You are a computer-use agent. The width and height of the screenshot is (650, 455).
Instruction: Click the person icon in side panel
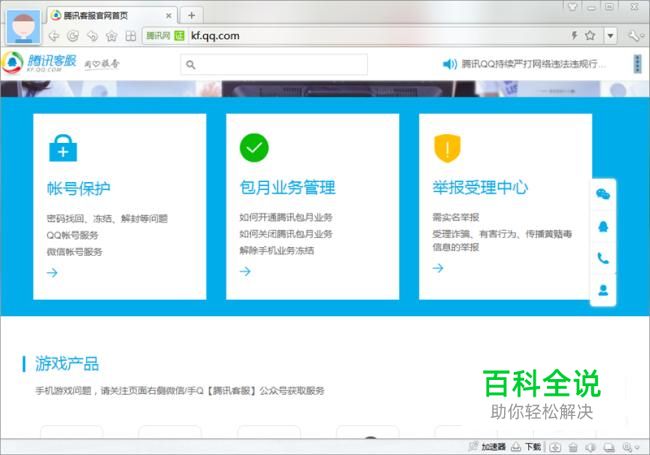[603, 290]
